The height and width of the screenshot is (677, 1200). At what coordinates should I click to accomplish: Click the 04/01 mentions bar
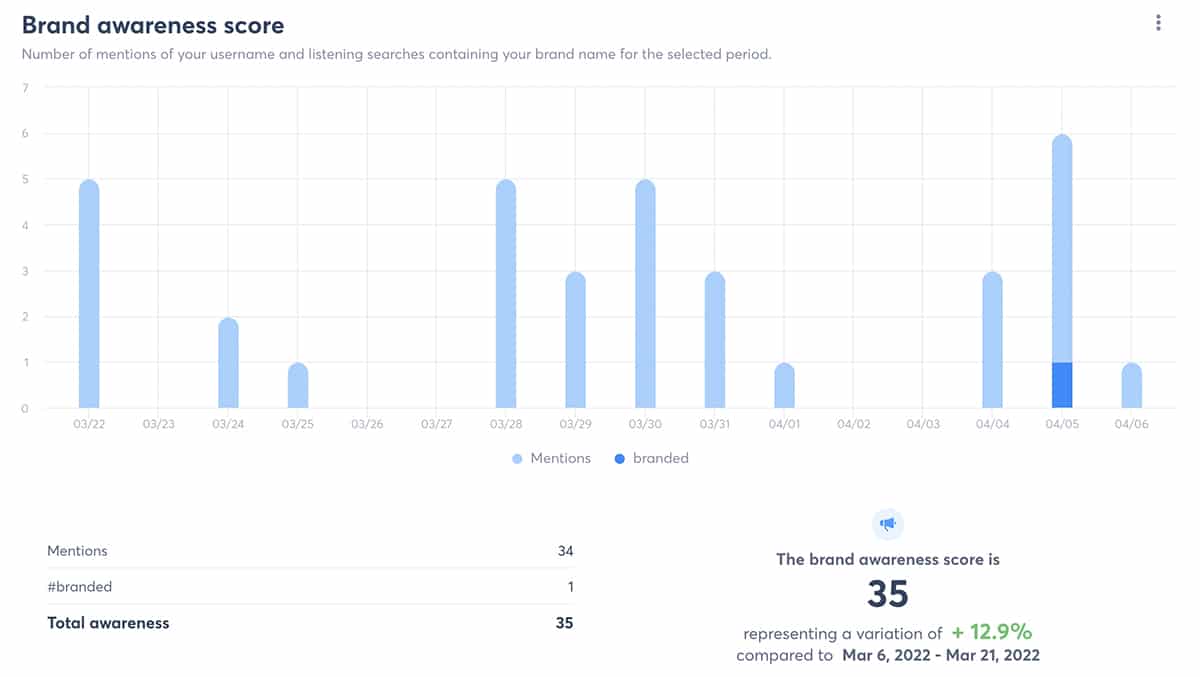pos(784,386)
